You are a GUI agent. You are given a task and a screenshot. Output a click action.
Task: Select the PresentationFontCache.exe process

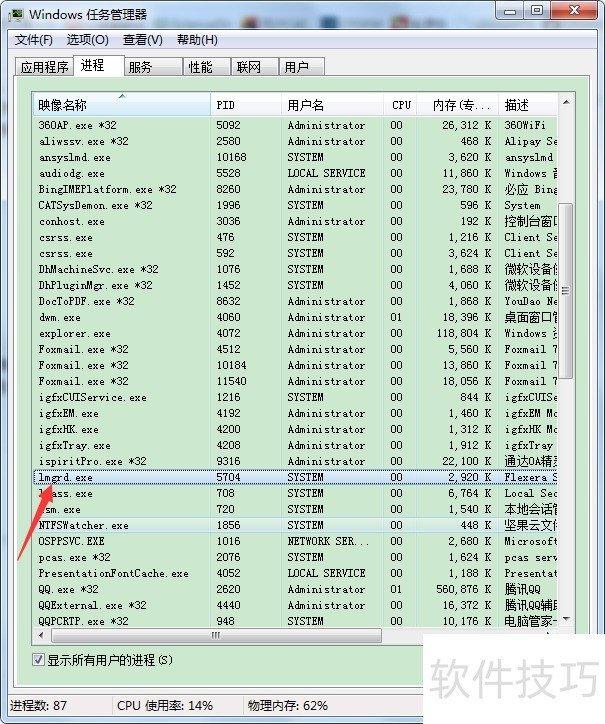(x=295, y=573)
